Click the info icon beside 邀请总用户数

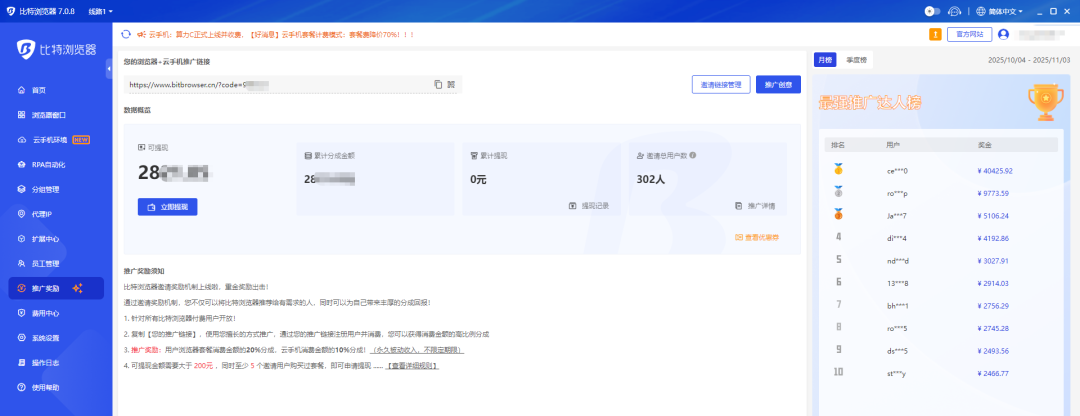pyautogui.click(x=692, y=156)
